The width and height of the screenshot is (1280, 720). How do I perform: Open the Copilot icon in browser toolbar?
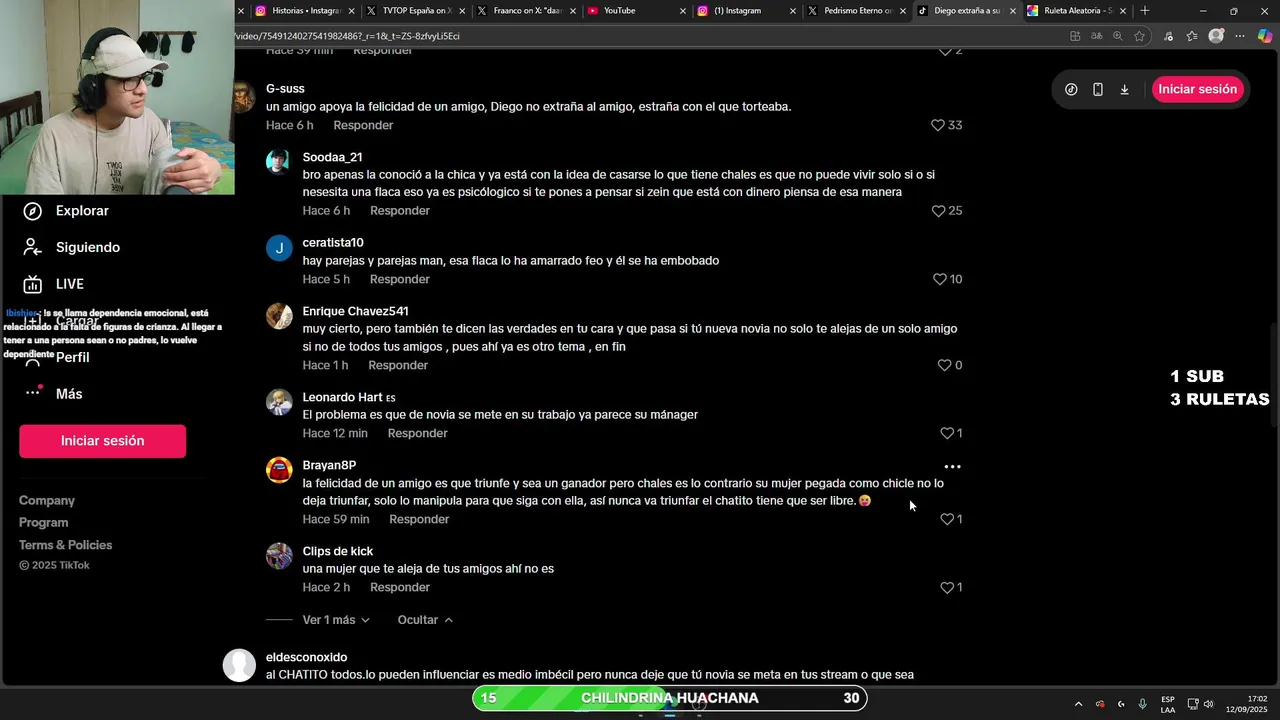point(1265,36)
